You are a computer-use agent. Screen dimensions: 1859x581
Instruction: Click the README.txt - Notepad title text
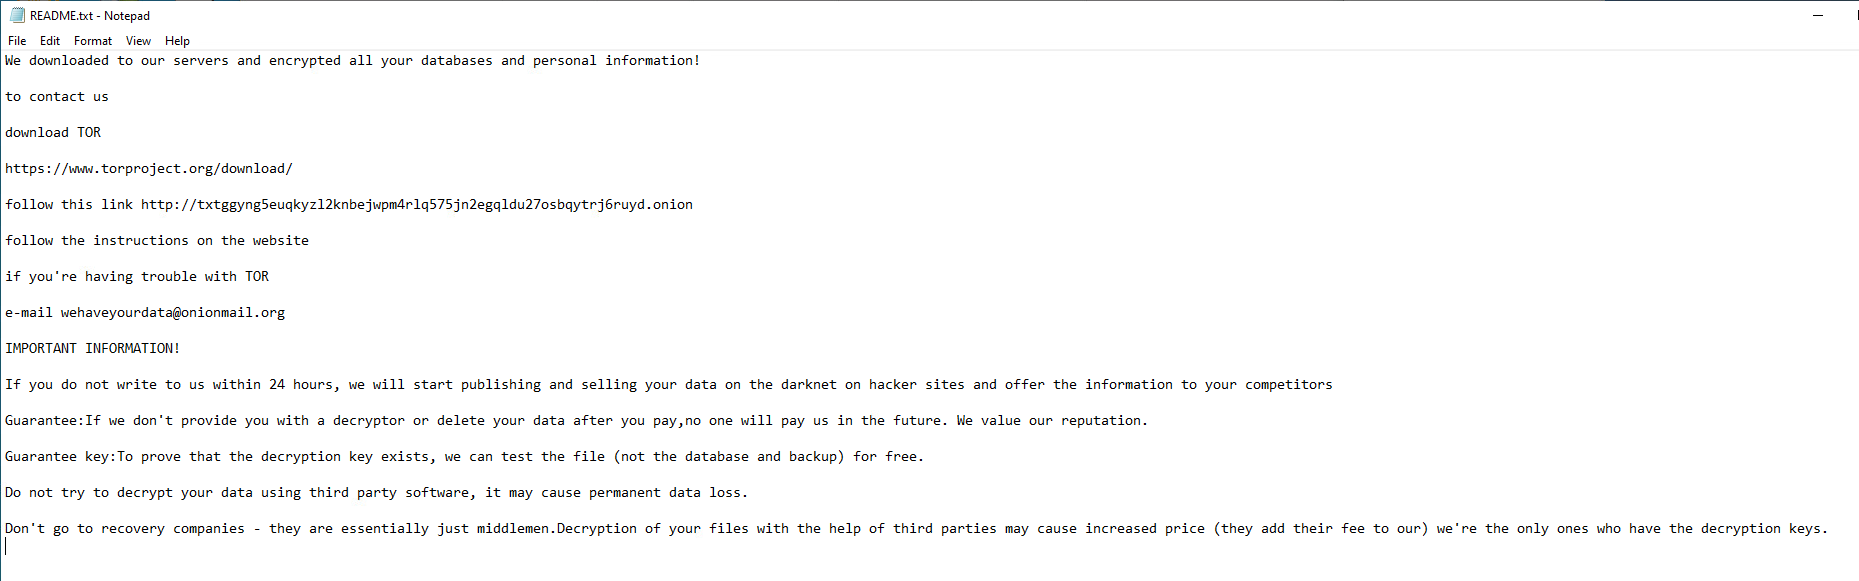(90, 16)
